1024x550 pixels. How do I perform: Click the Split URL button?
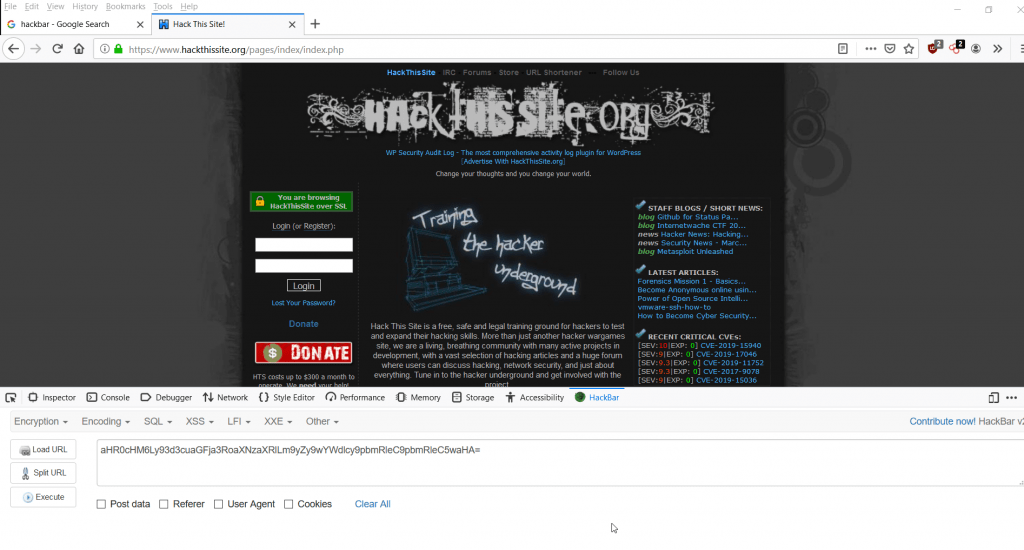click(43, 473)
